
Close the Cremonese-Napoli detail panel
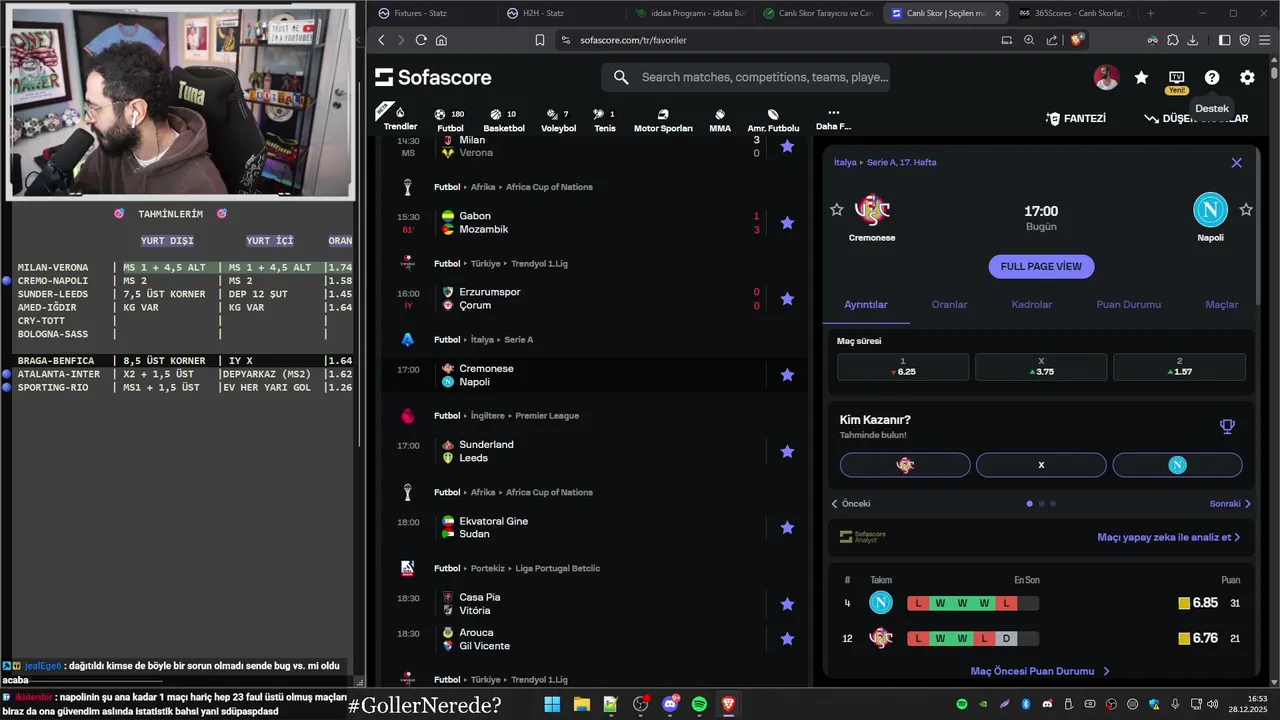1236,163
